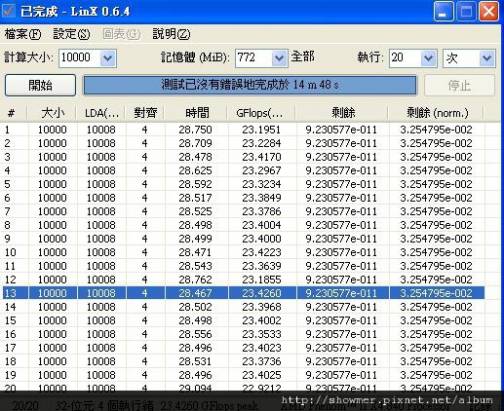Open the 設定 (Settings) menu
Screen dimensions: 504x411
[71, 34]
